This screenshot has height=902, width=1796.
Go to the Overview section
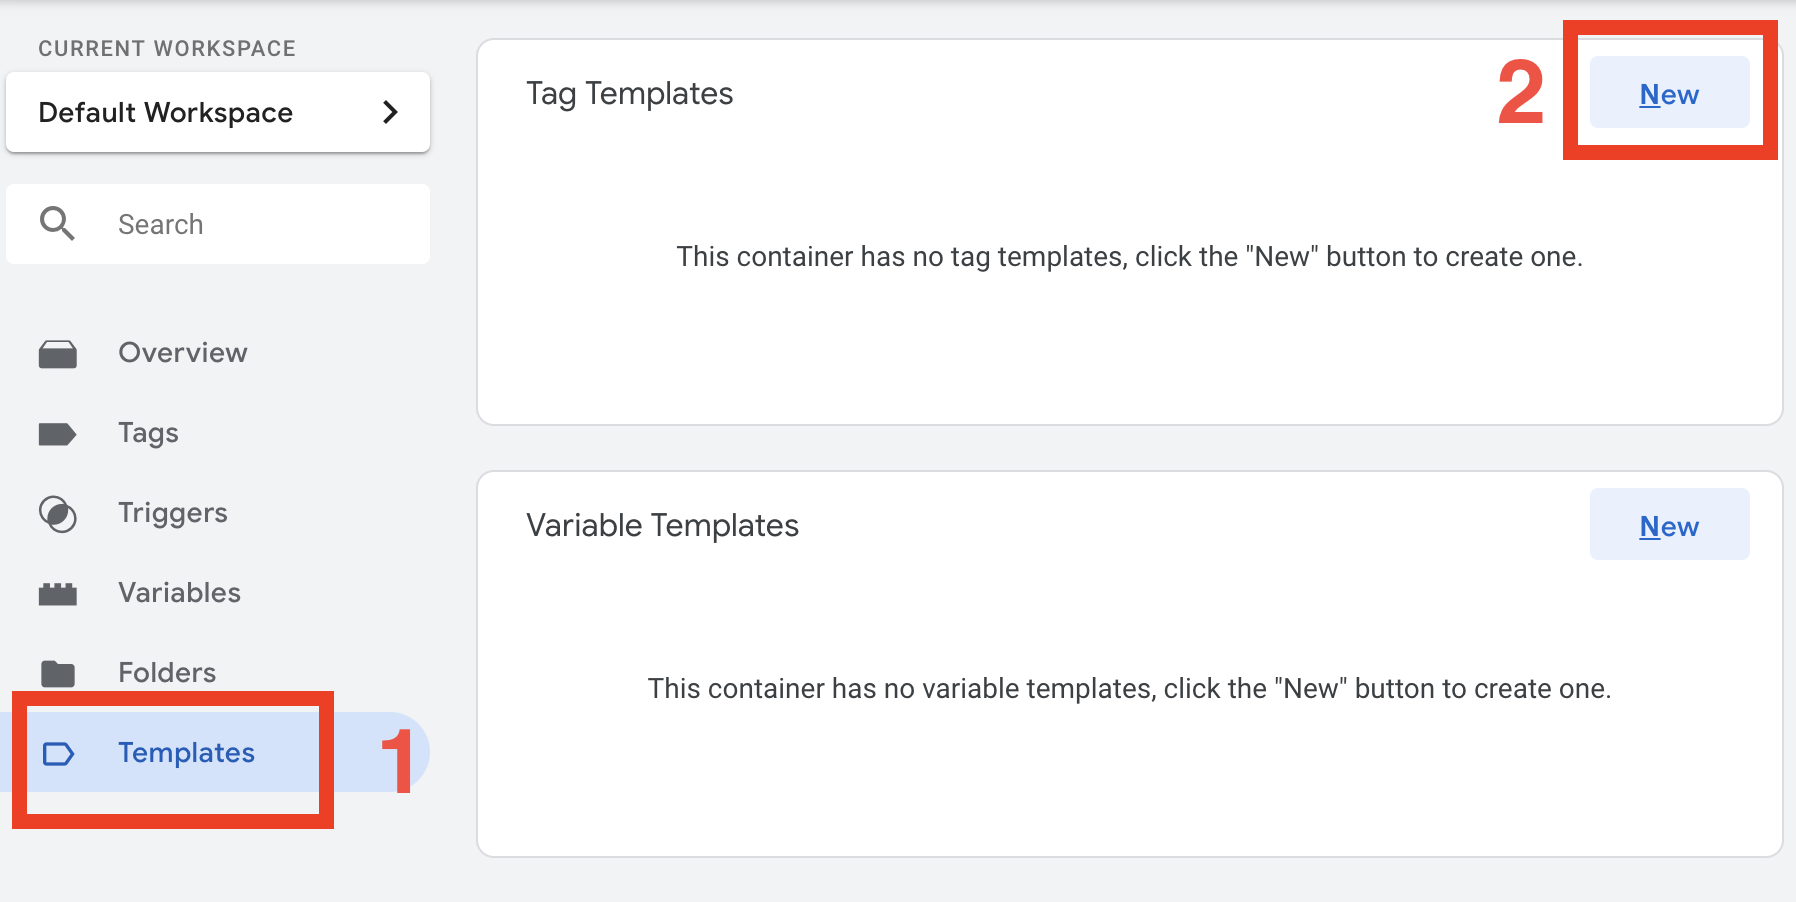(182, 353)
